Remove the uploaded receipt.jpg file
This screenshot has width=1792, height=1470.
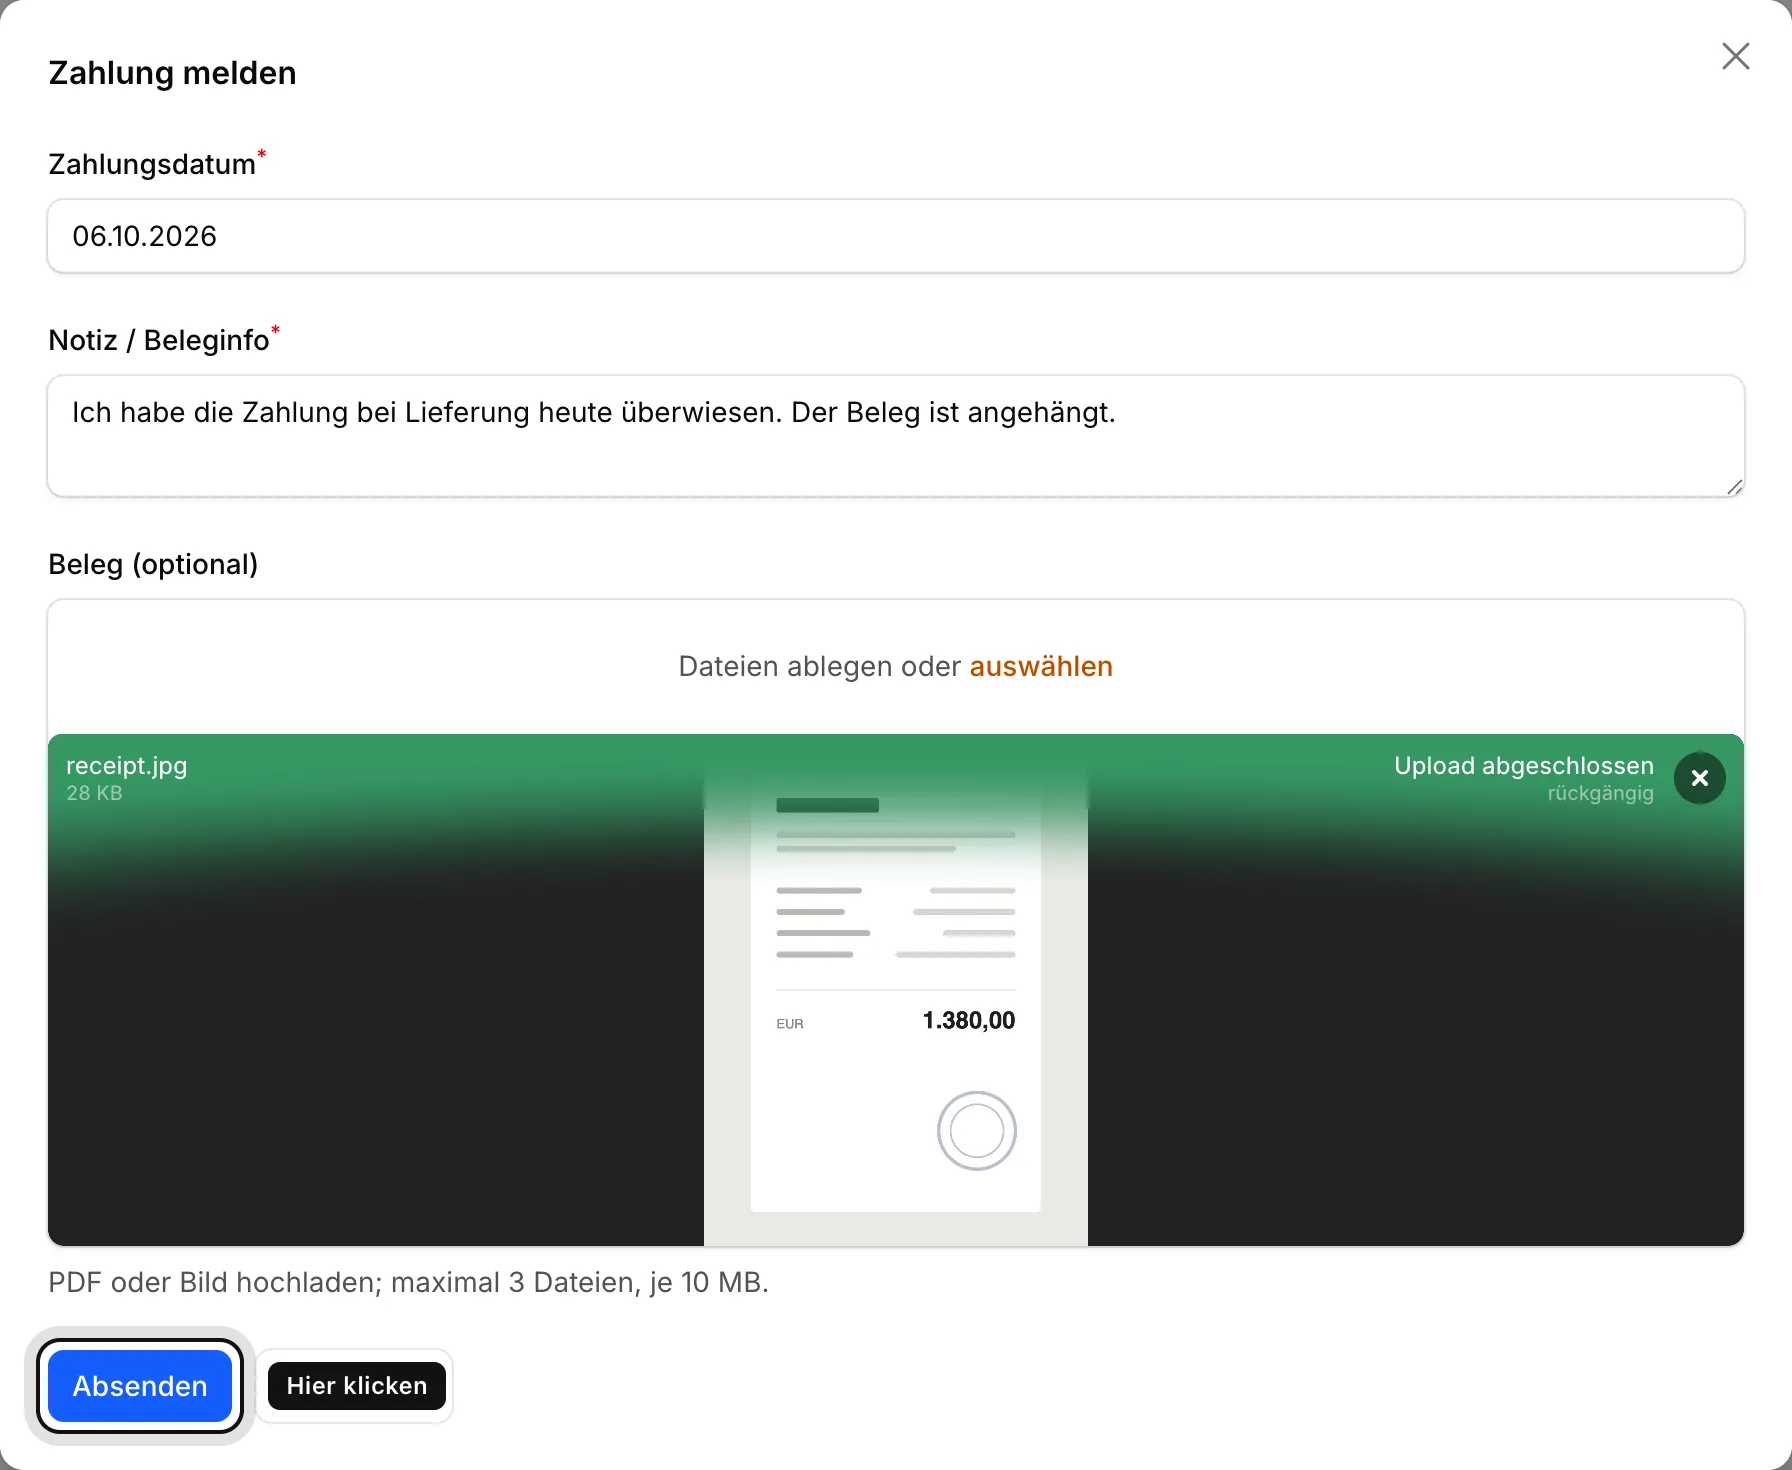click(1699, 778)
